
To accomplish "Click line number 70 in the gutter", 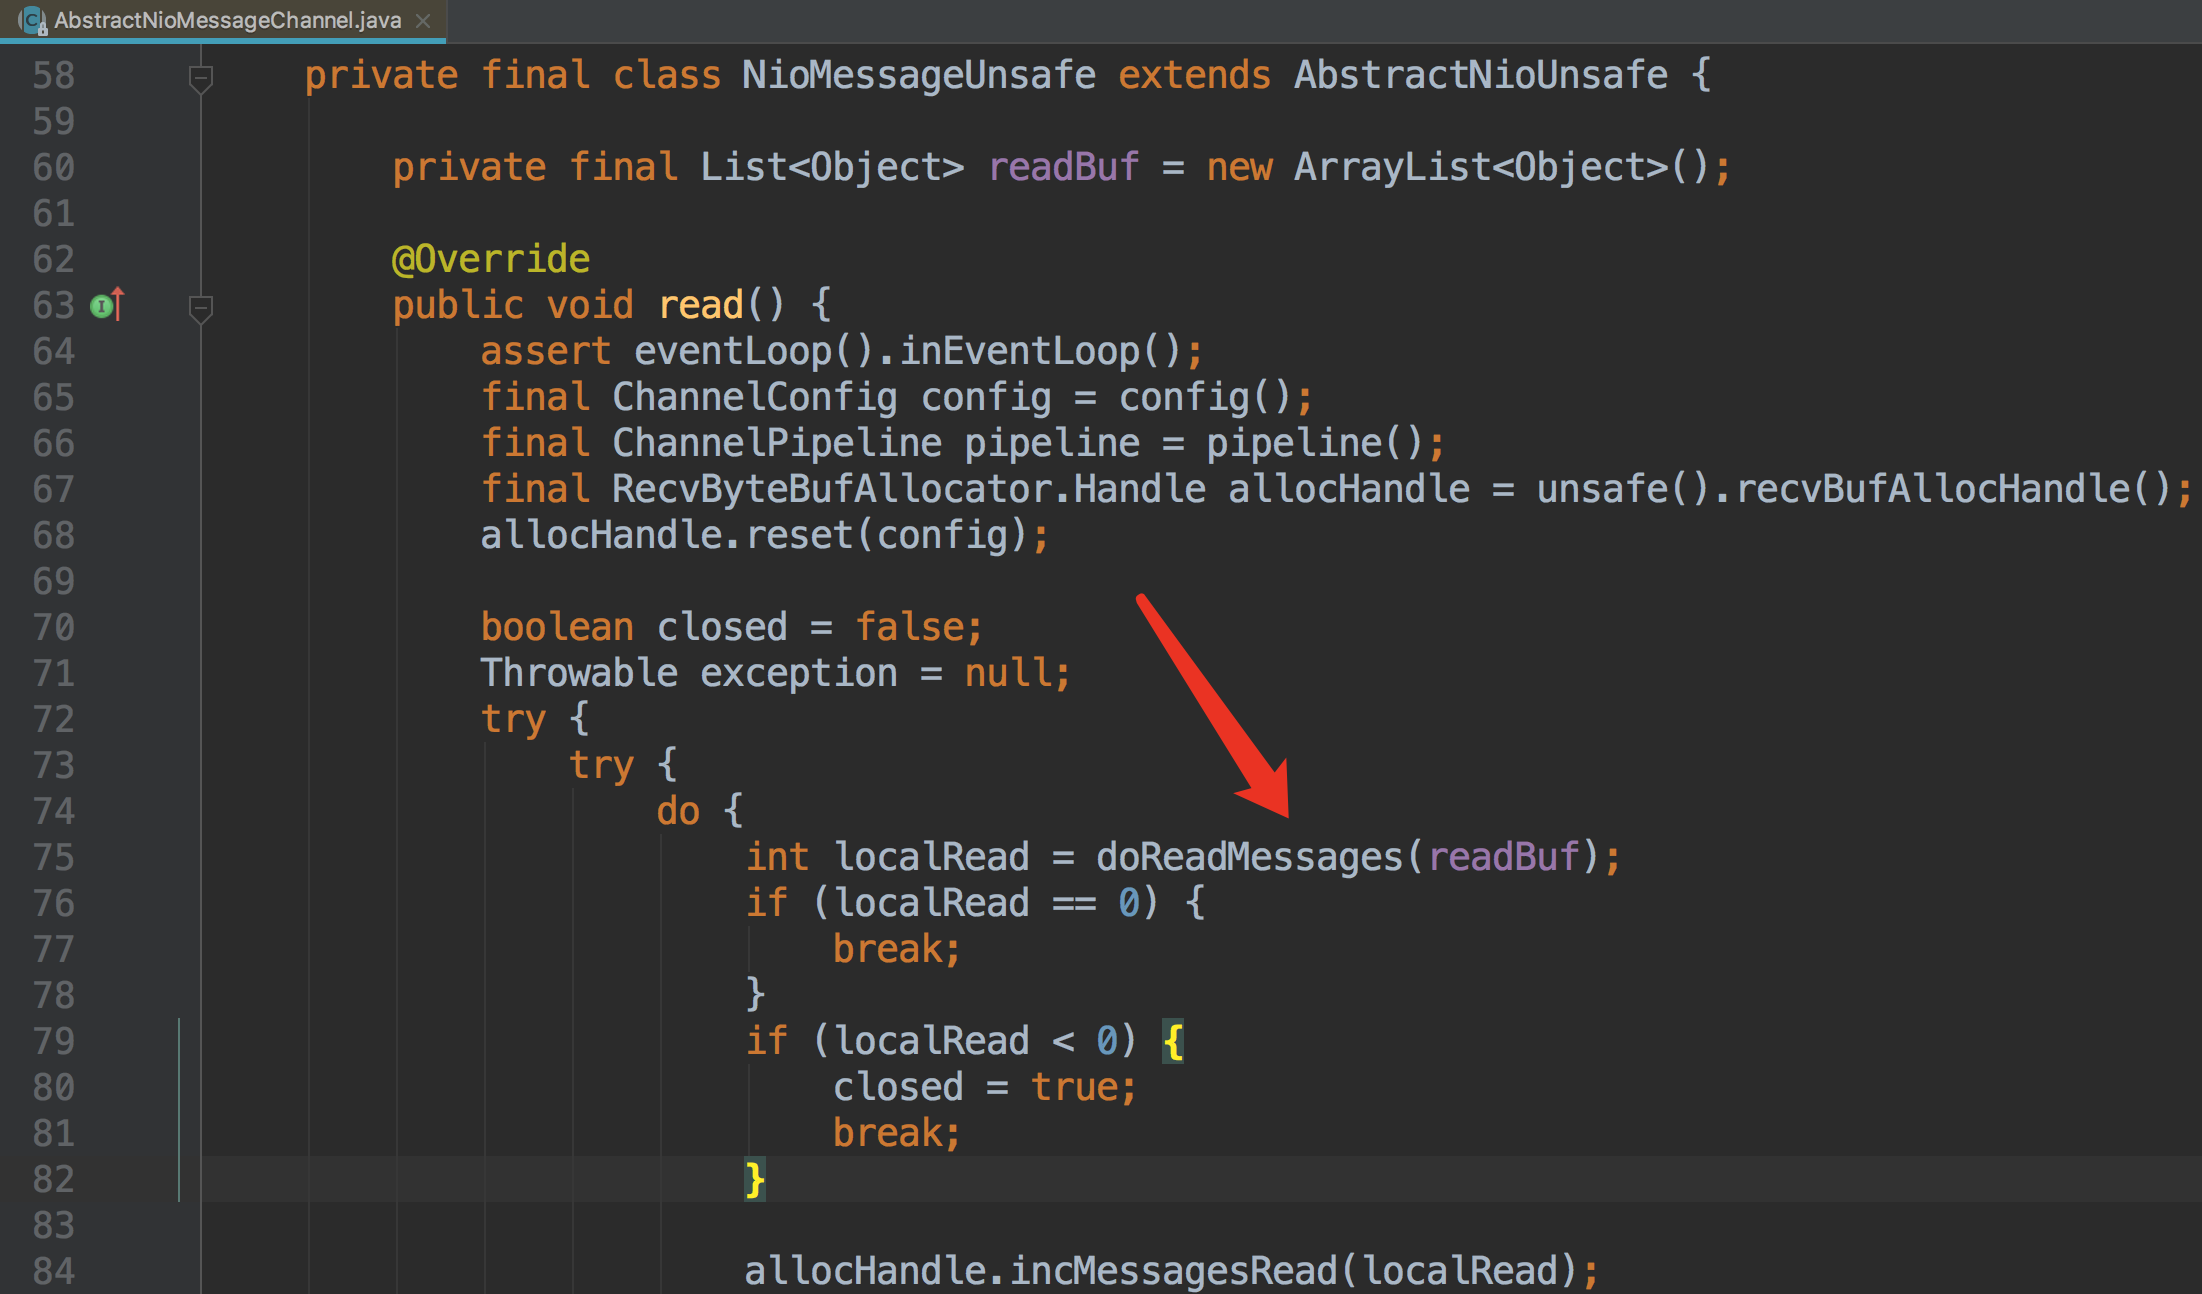I will point(53,627).
